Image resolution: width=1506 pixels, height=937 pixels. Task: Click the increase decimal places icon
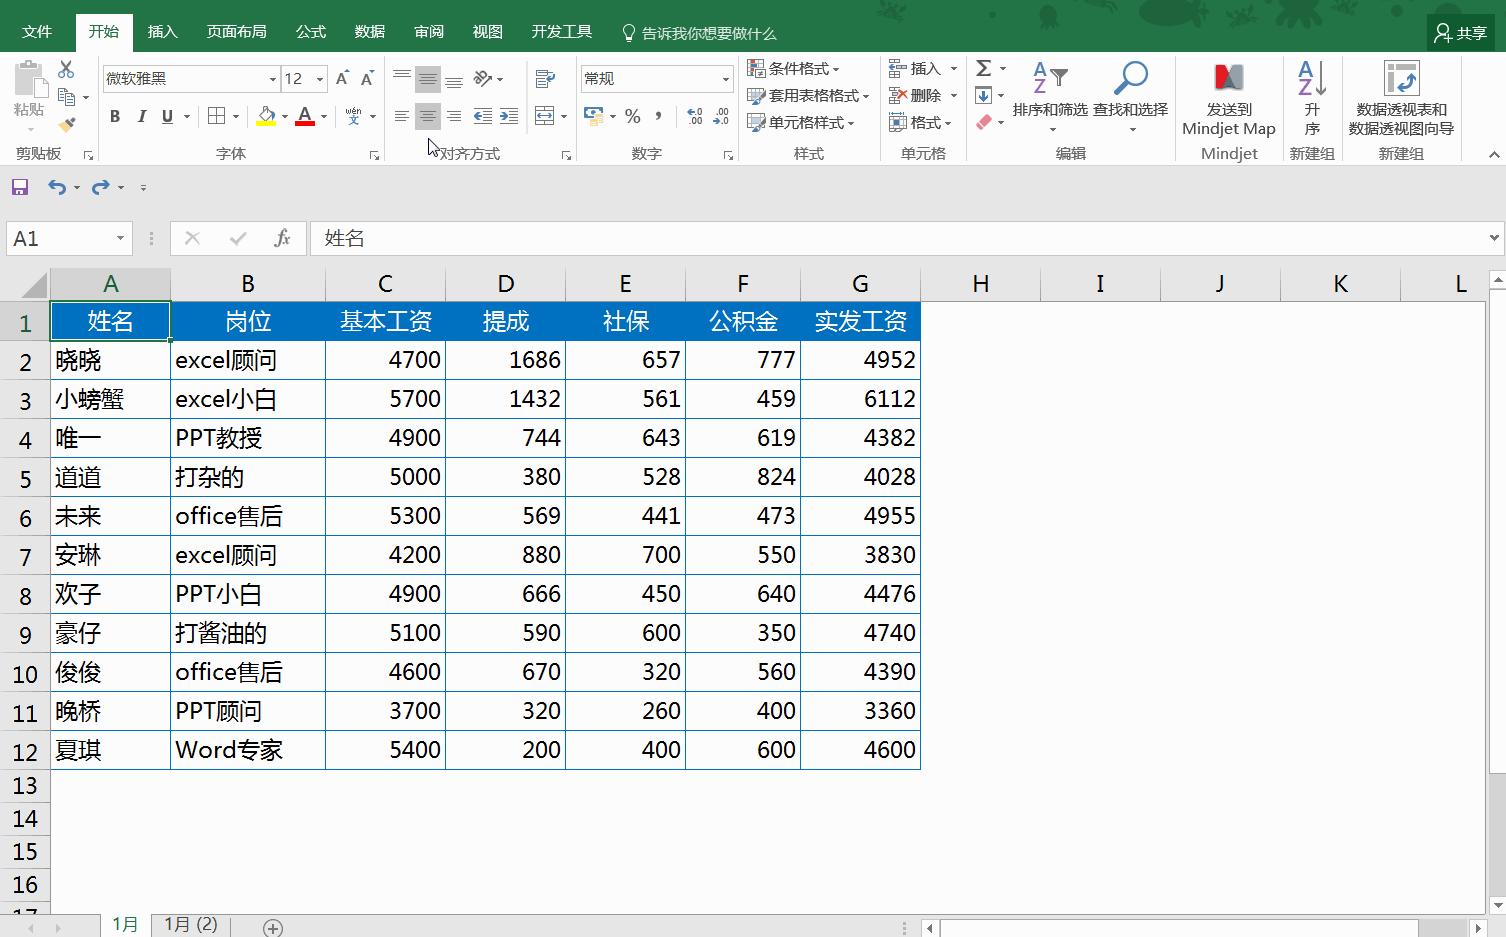click(x=693, y=116)
